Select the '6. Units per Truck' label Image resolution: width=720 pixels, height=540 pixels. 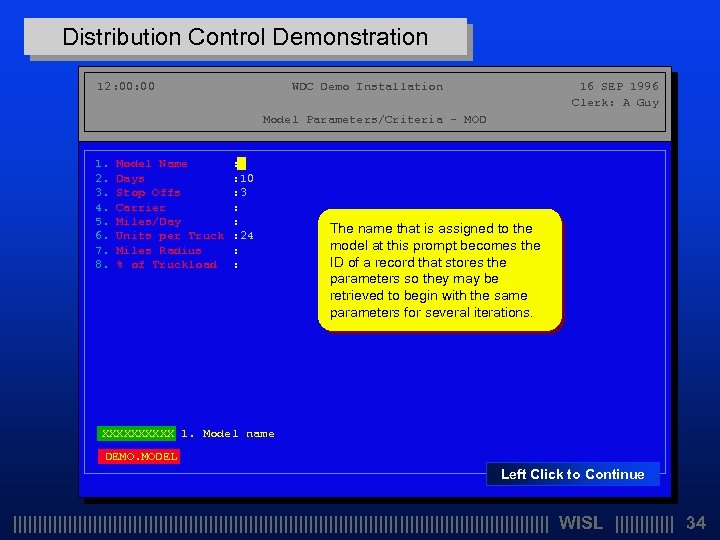160,236
